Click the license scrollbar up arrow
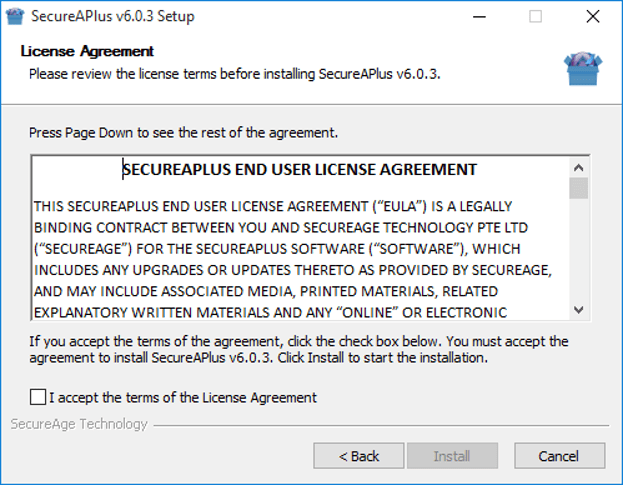 [x=578, y=167]
